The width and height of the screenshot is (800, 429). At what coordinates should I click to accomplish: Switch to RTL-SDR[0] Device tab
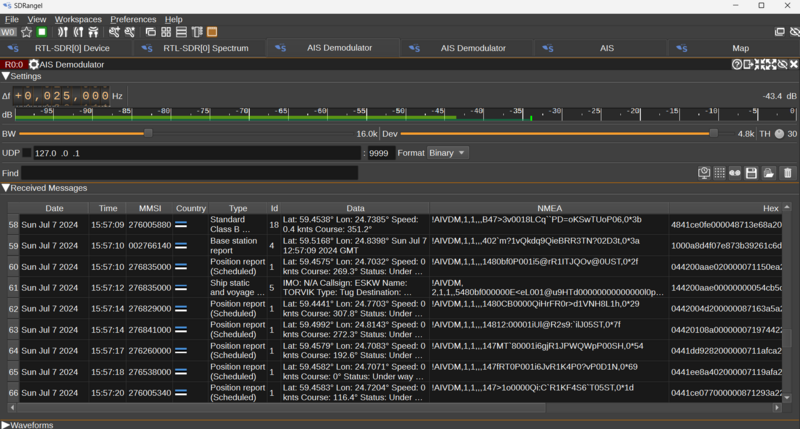(66, 48)
